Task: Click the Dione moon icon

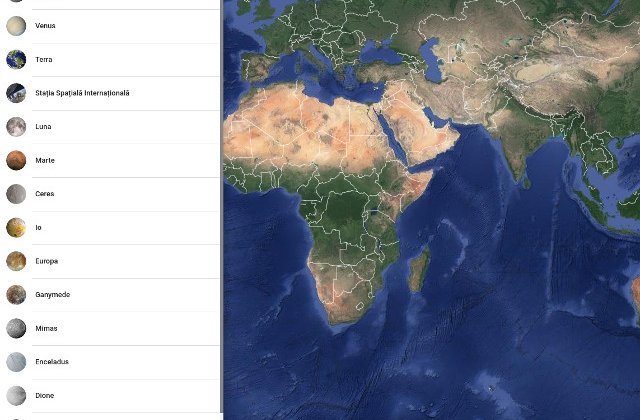Action: [x=16, y=396]
